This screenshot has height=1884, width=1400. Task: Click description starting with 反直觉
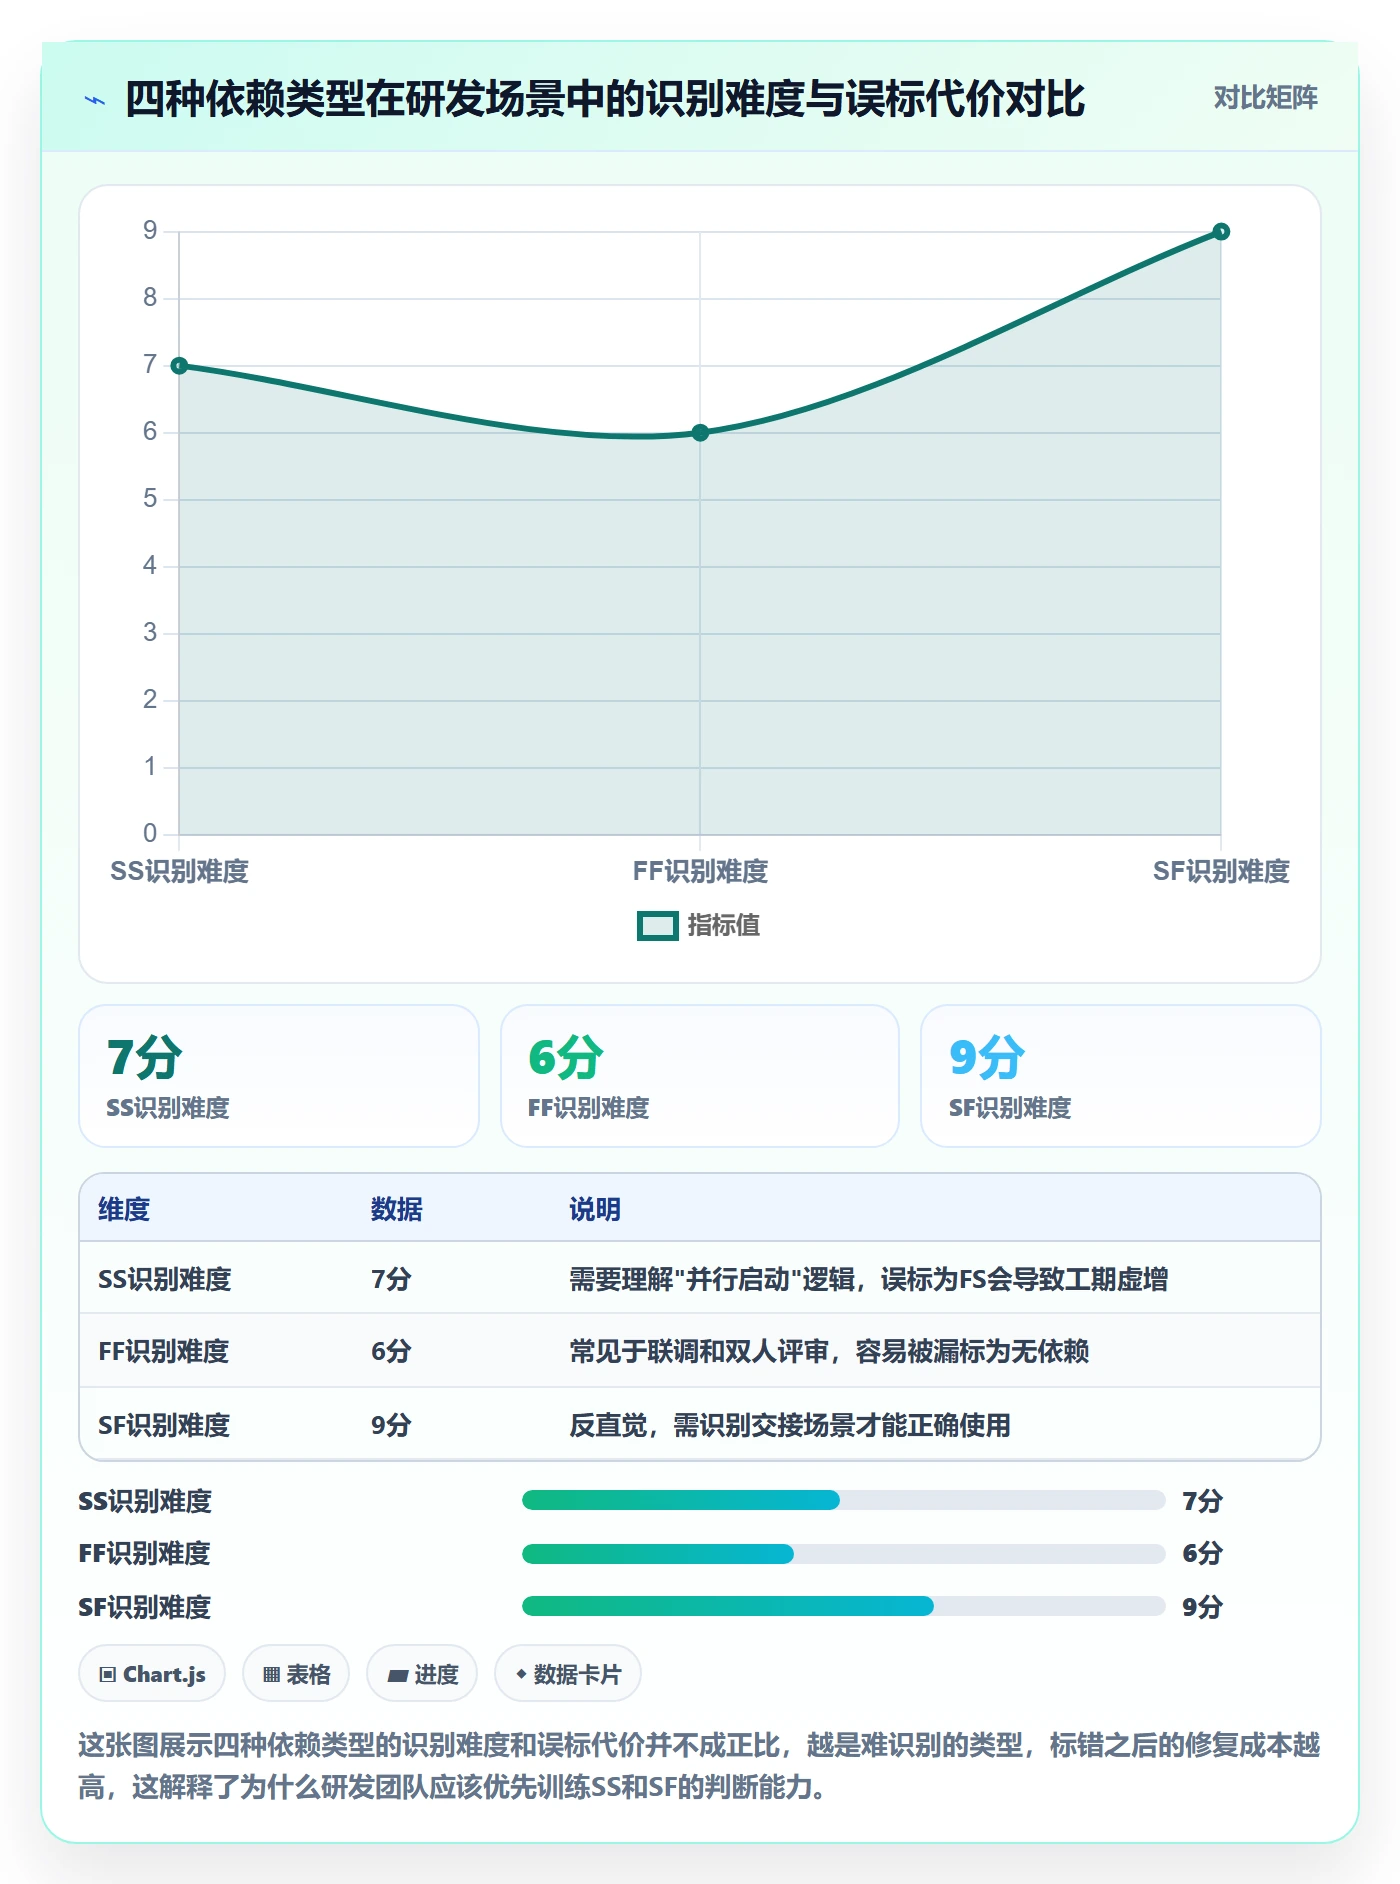[790, 1426]
